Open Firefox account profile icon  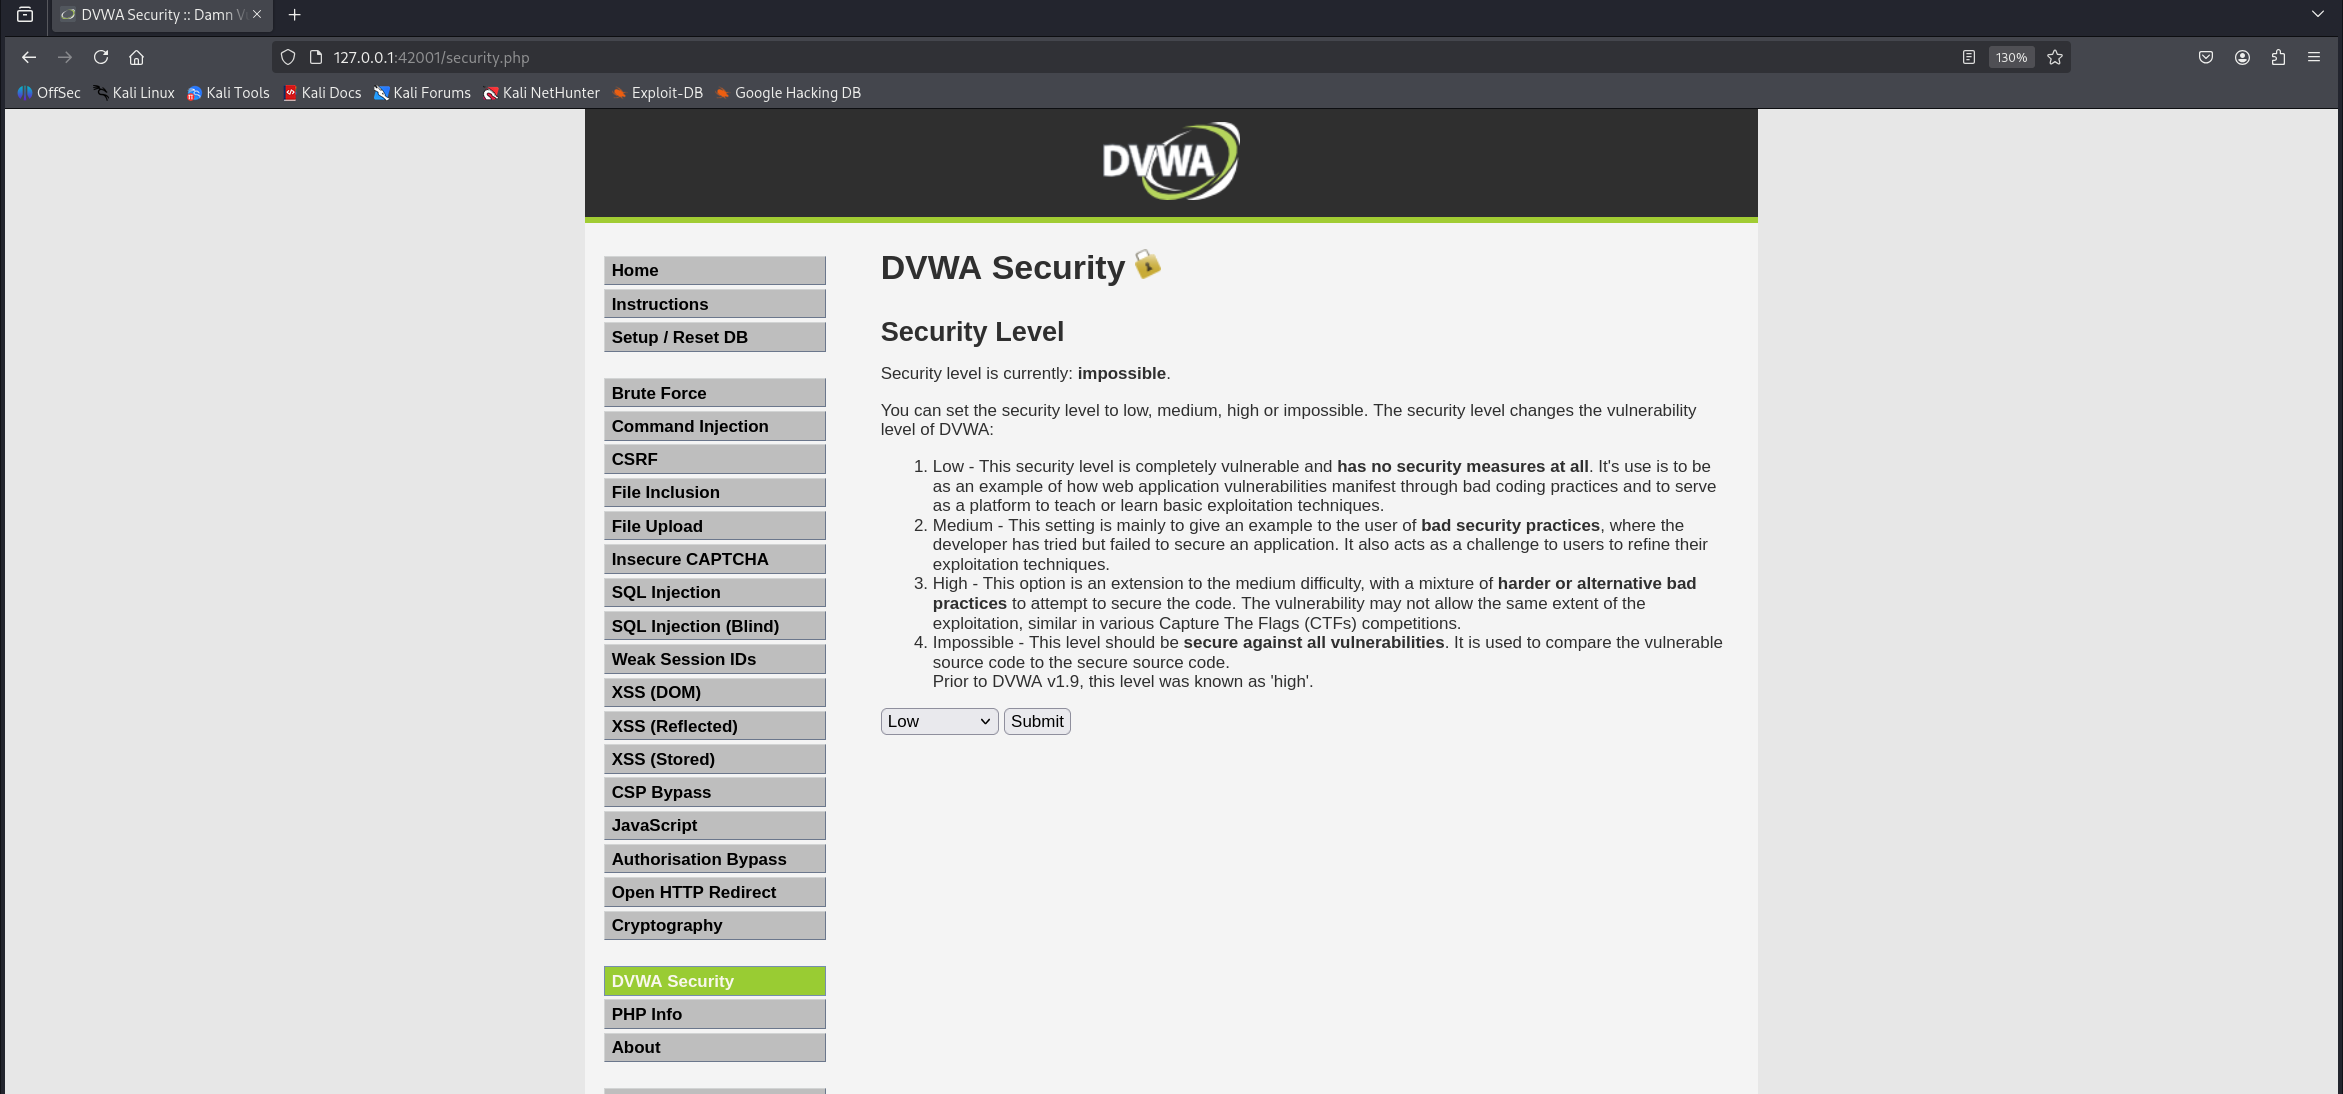pos(2242,57)
